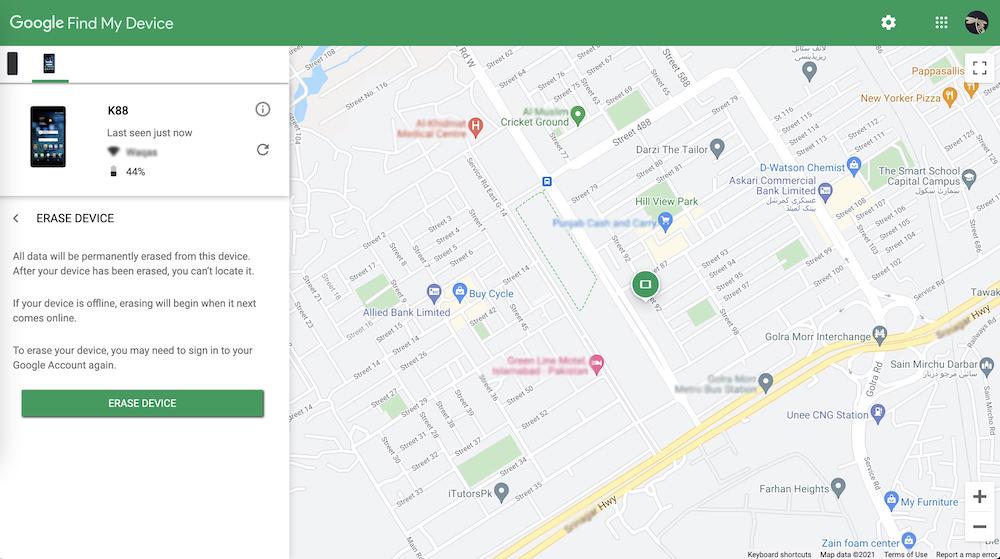Click the ERASE DEVICE heading text

pos(75,218)
